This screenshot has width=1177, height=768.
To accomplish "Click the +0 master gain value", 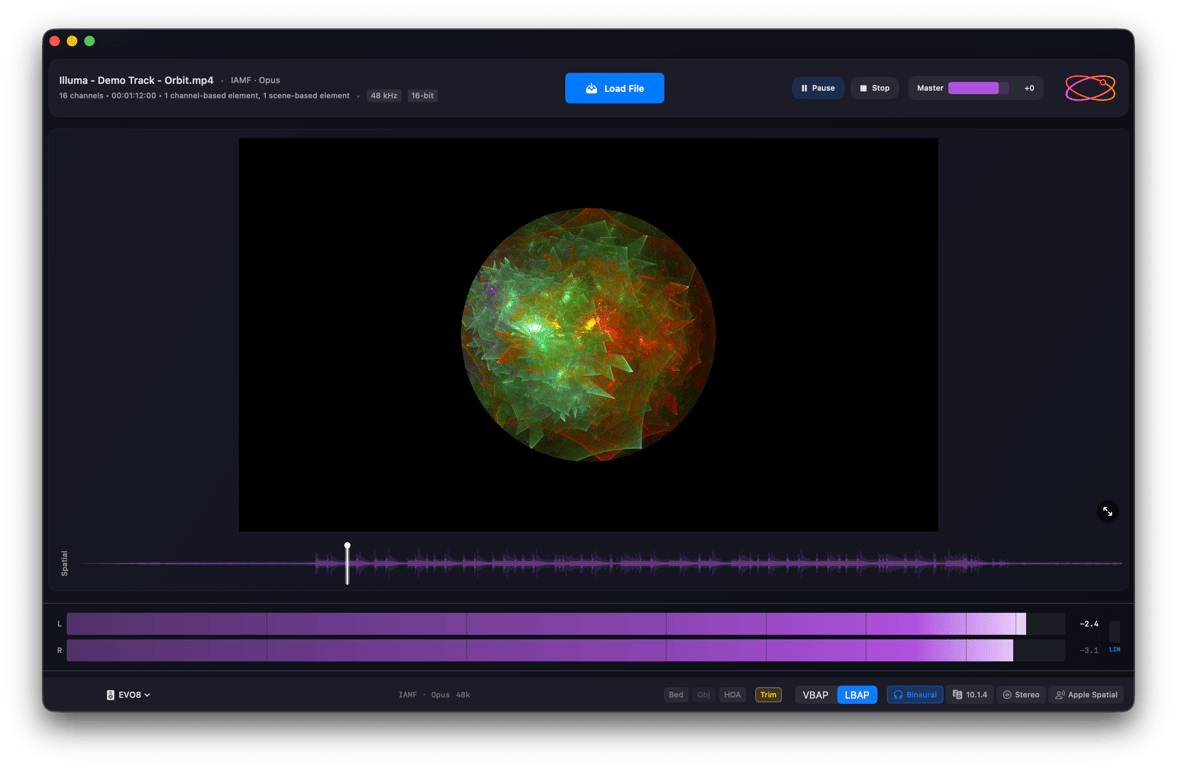I will coord(1029,88).
